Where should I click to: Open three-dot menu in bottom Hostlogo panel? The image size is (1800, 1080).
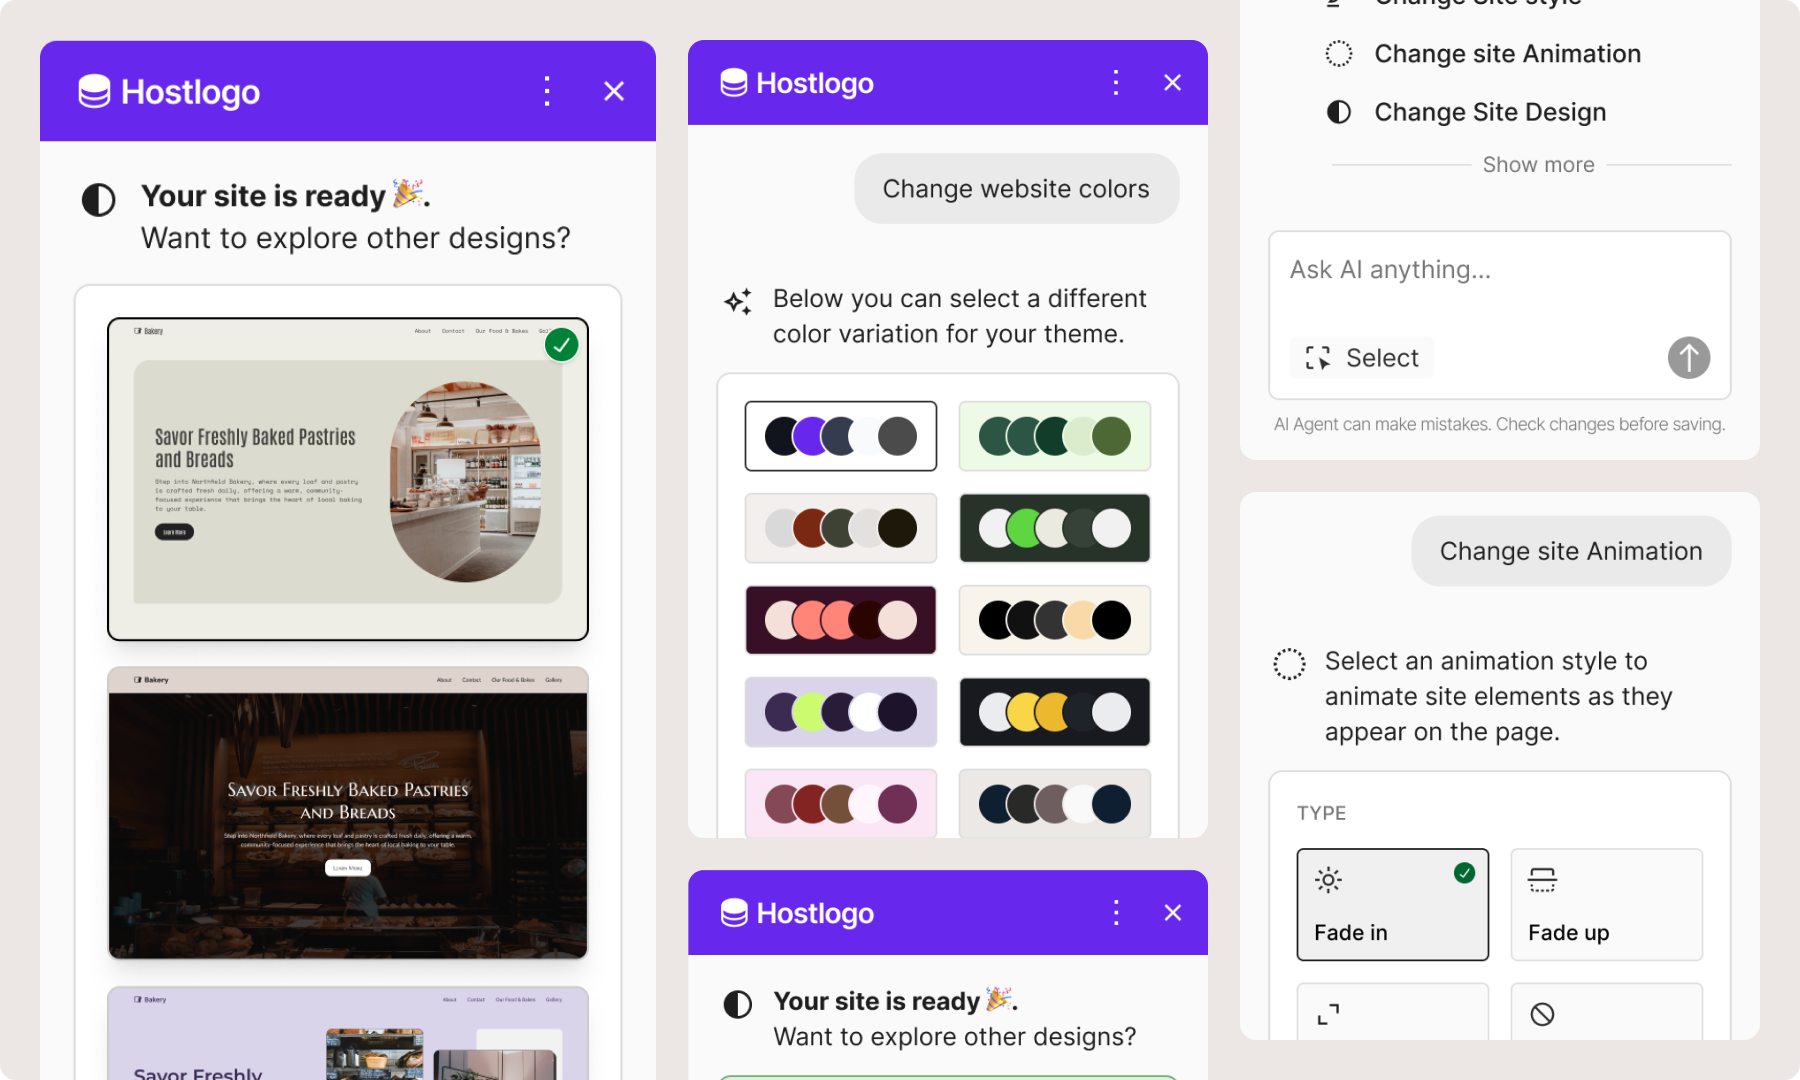click(x=1116, y=913)
